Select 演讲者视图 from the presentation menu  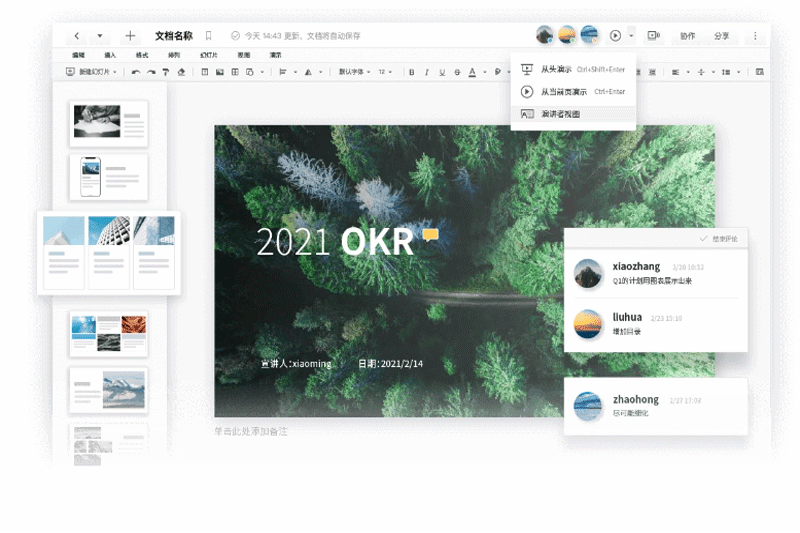point(561,114)
